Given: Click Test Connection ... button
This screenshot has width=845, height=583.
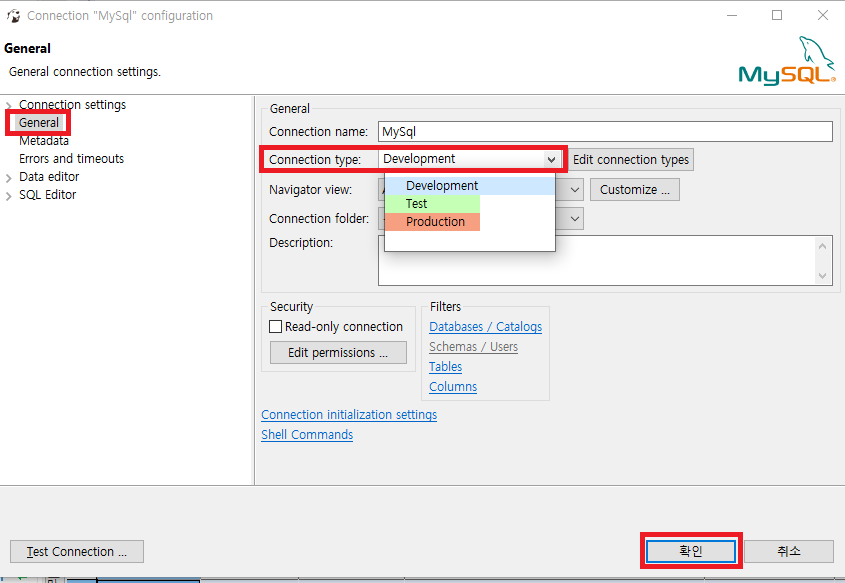Looking at the screenshot, I should [x=77, y=552].
